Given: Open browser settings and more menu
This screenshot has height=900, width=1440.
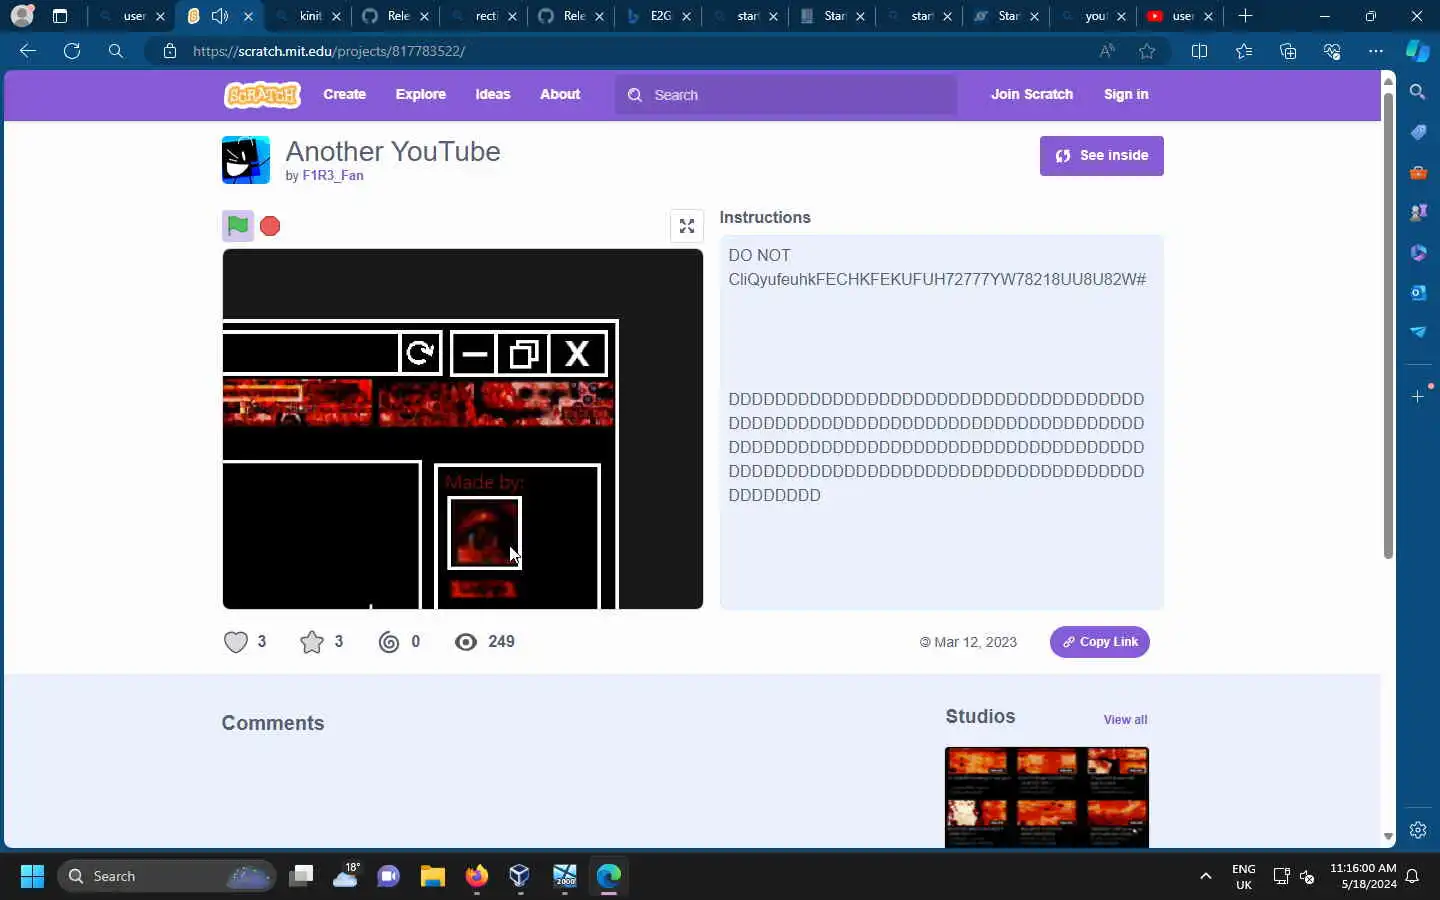Looking at the screenshot, I should 1376,51.
